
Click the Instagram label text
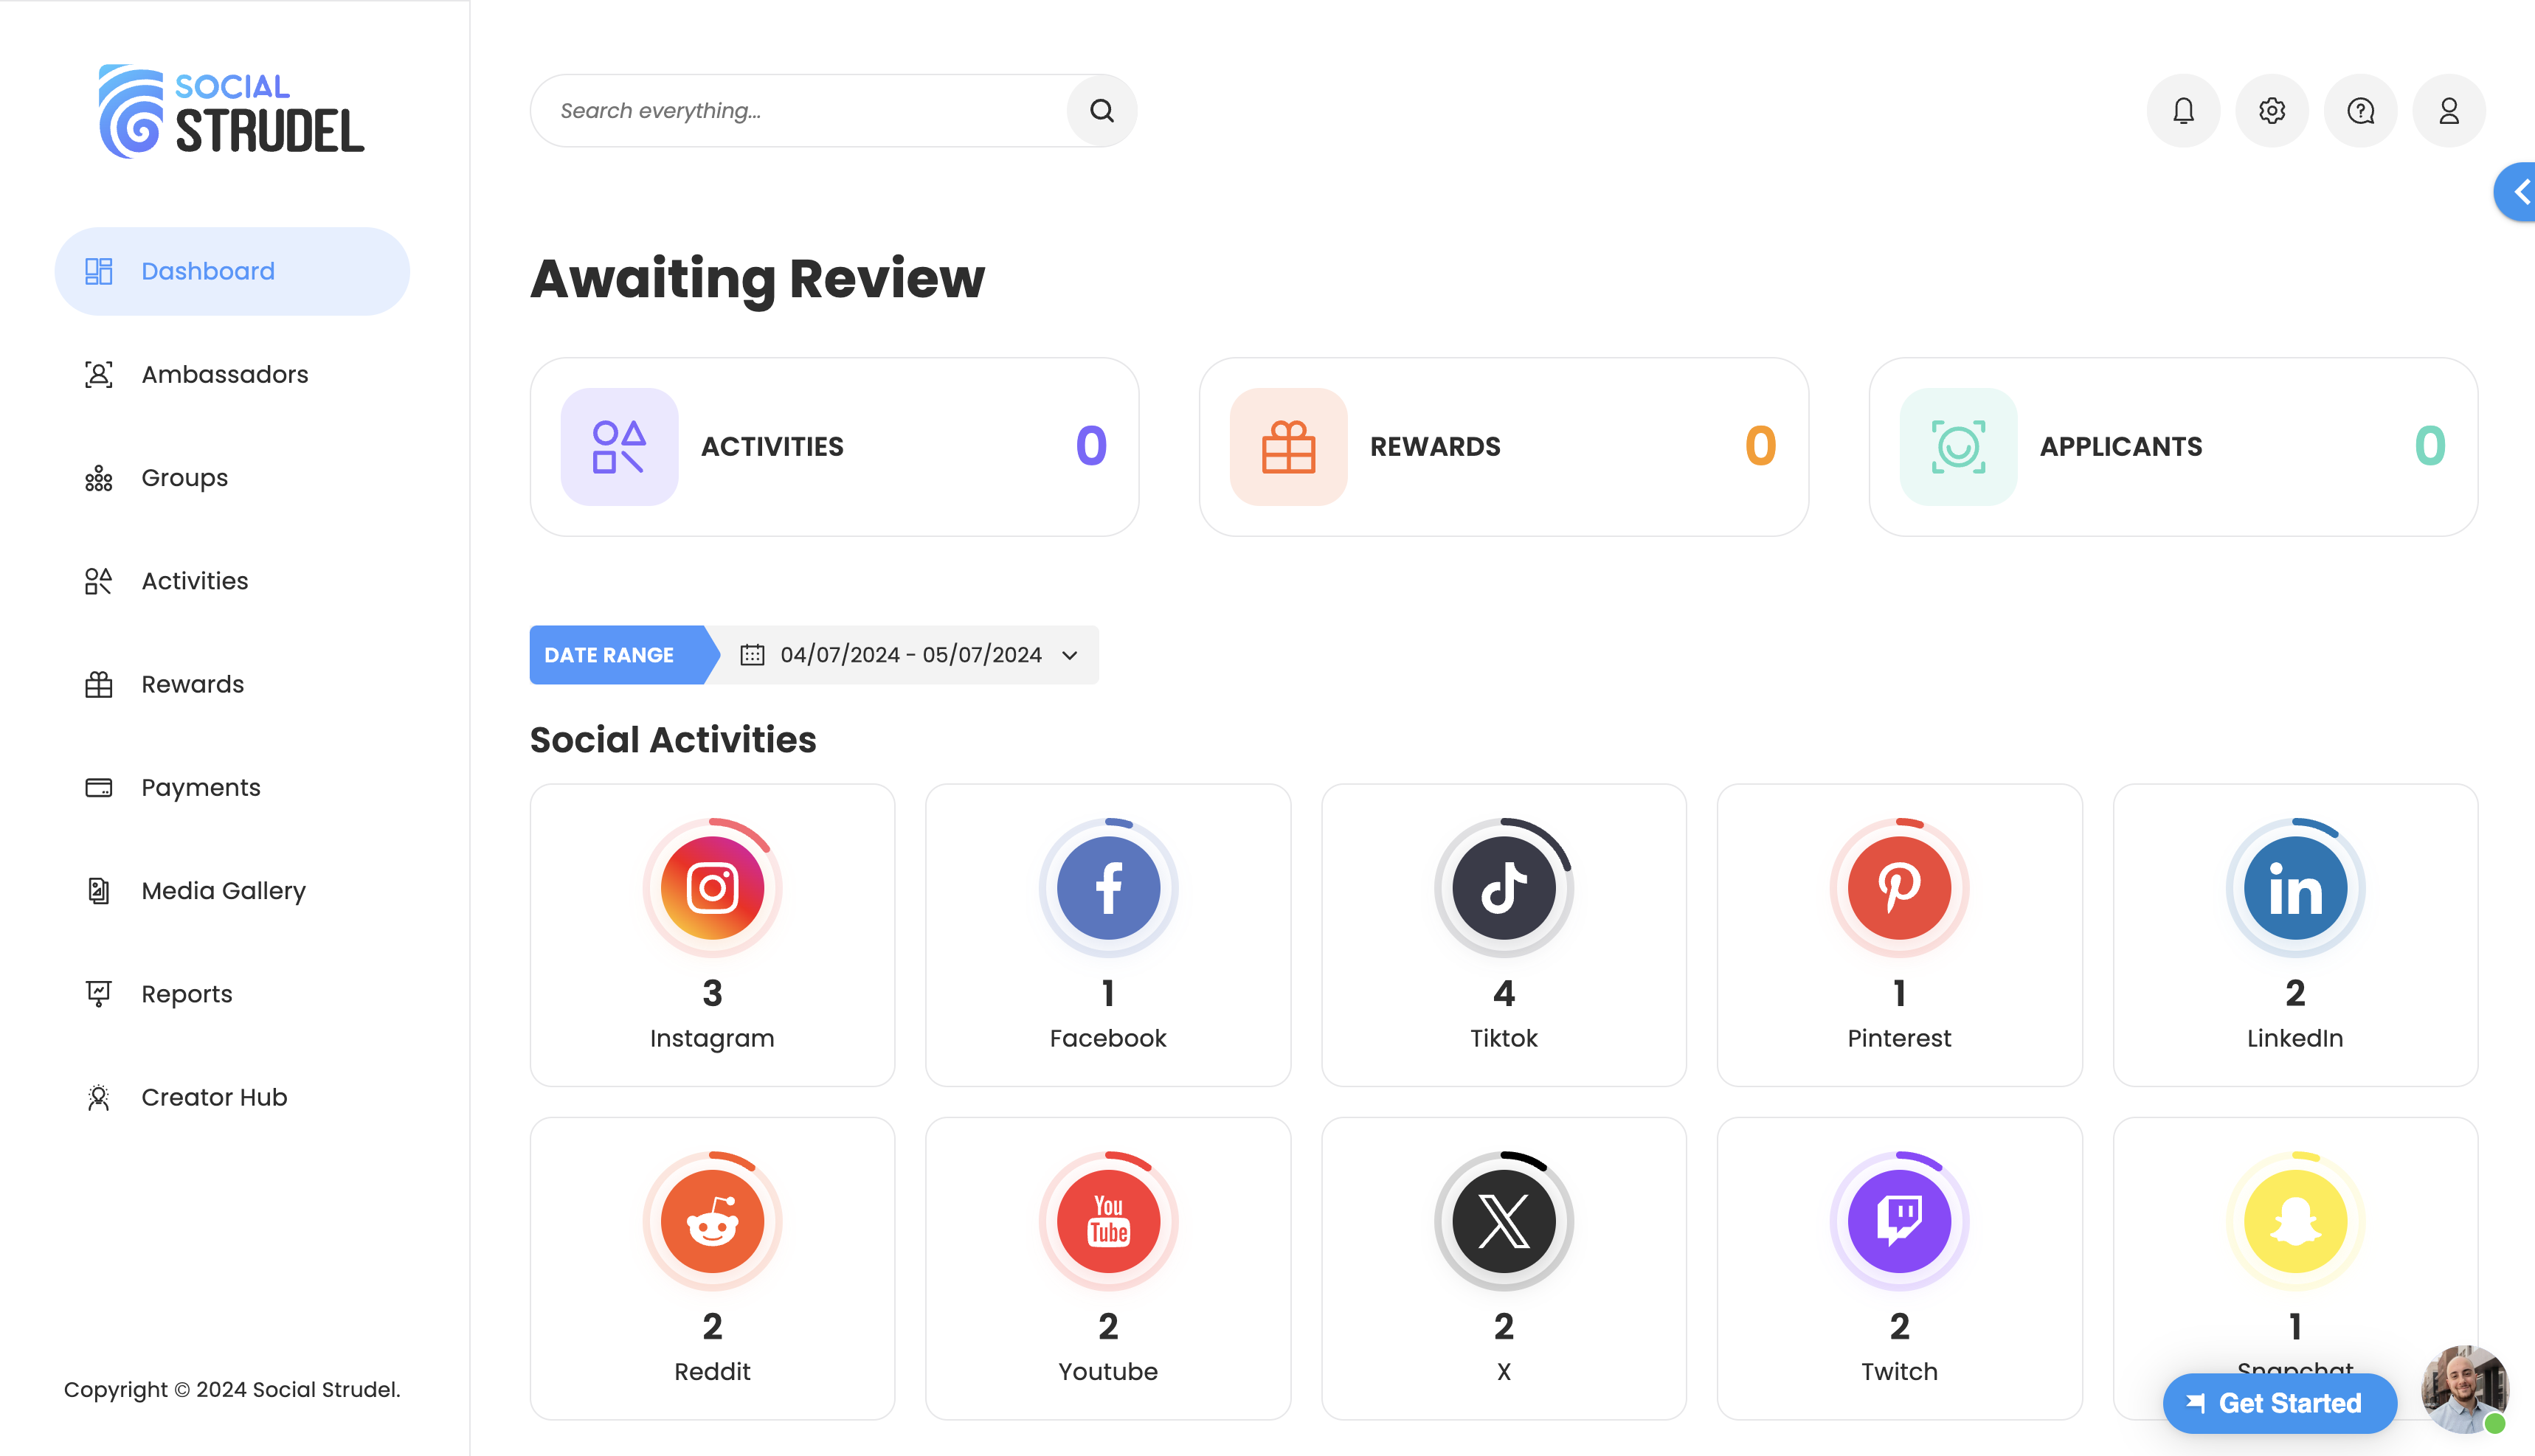point(712,1039)
